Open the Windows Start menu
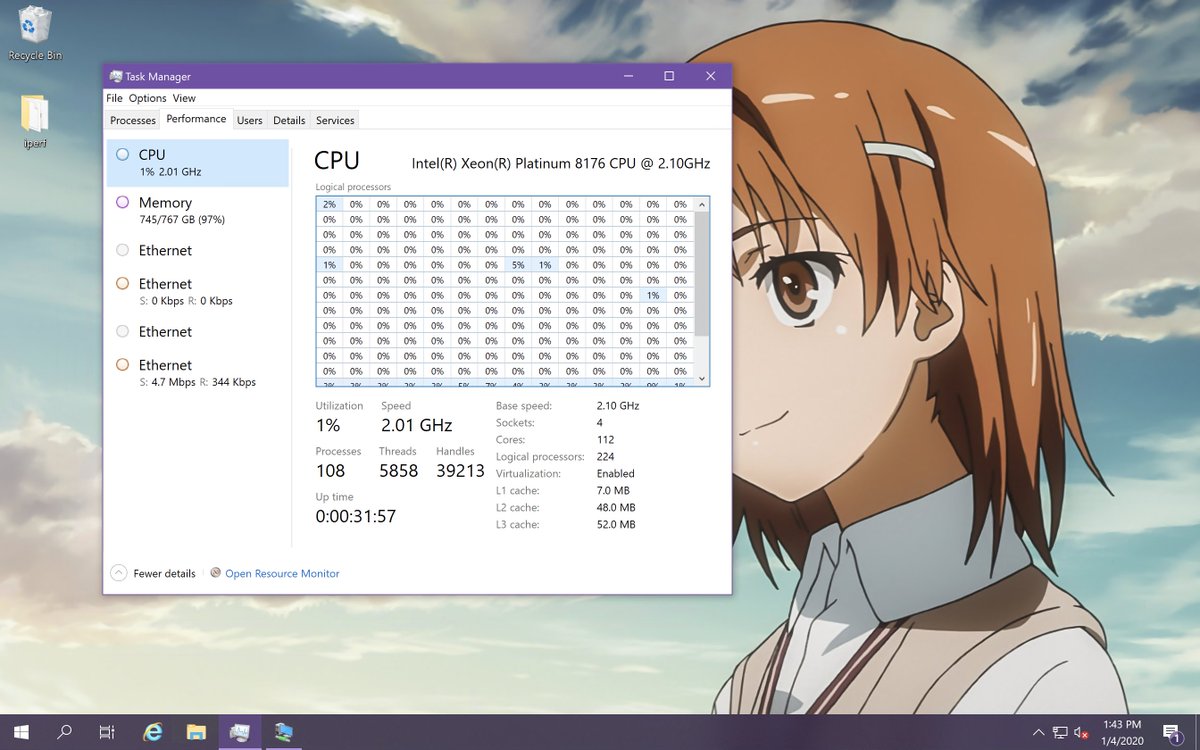 [20, 732]
